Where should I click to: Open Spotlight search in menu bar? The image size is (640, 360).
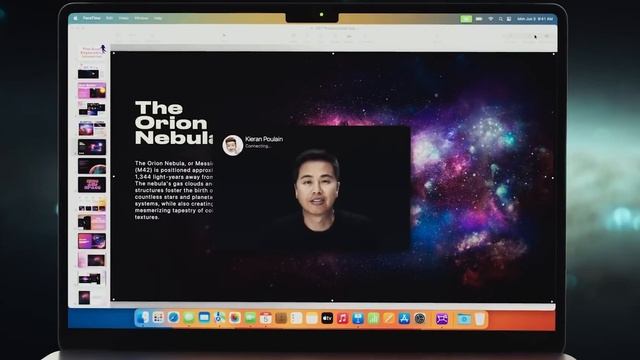point(500,19)
